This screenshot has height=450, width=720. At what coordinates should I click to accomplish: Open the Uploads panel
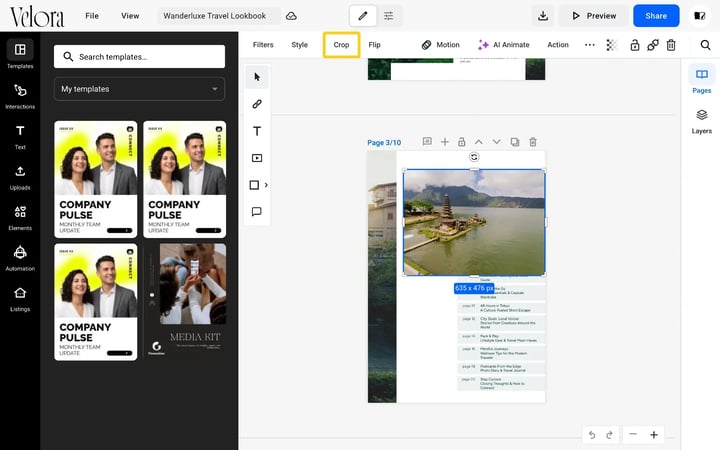click(20, 178)
